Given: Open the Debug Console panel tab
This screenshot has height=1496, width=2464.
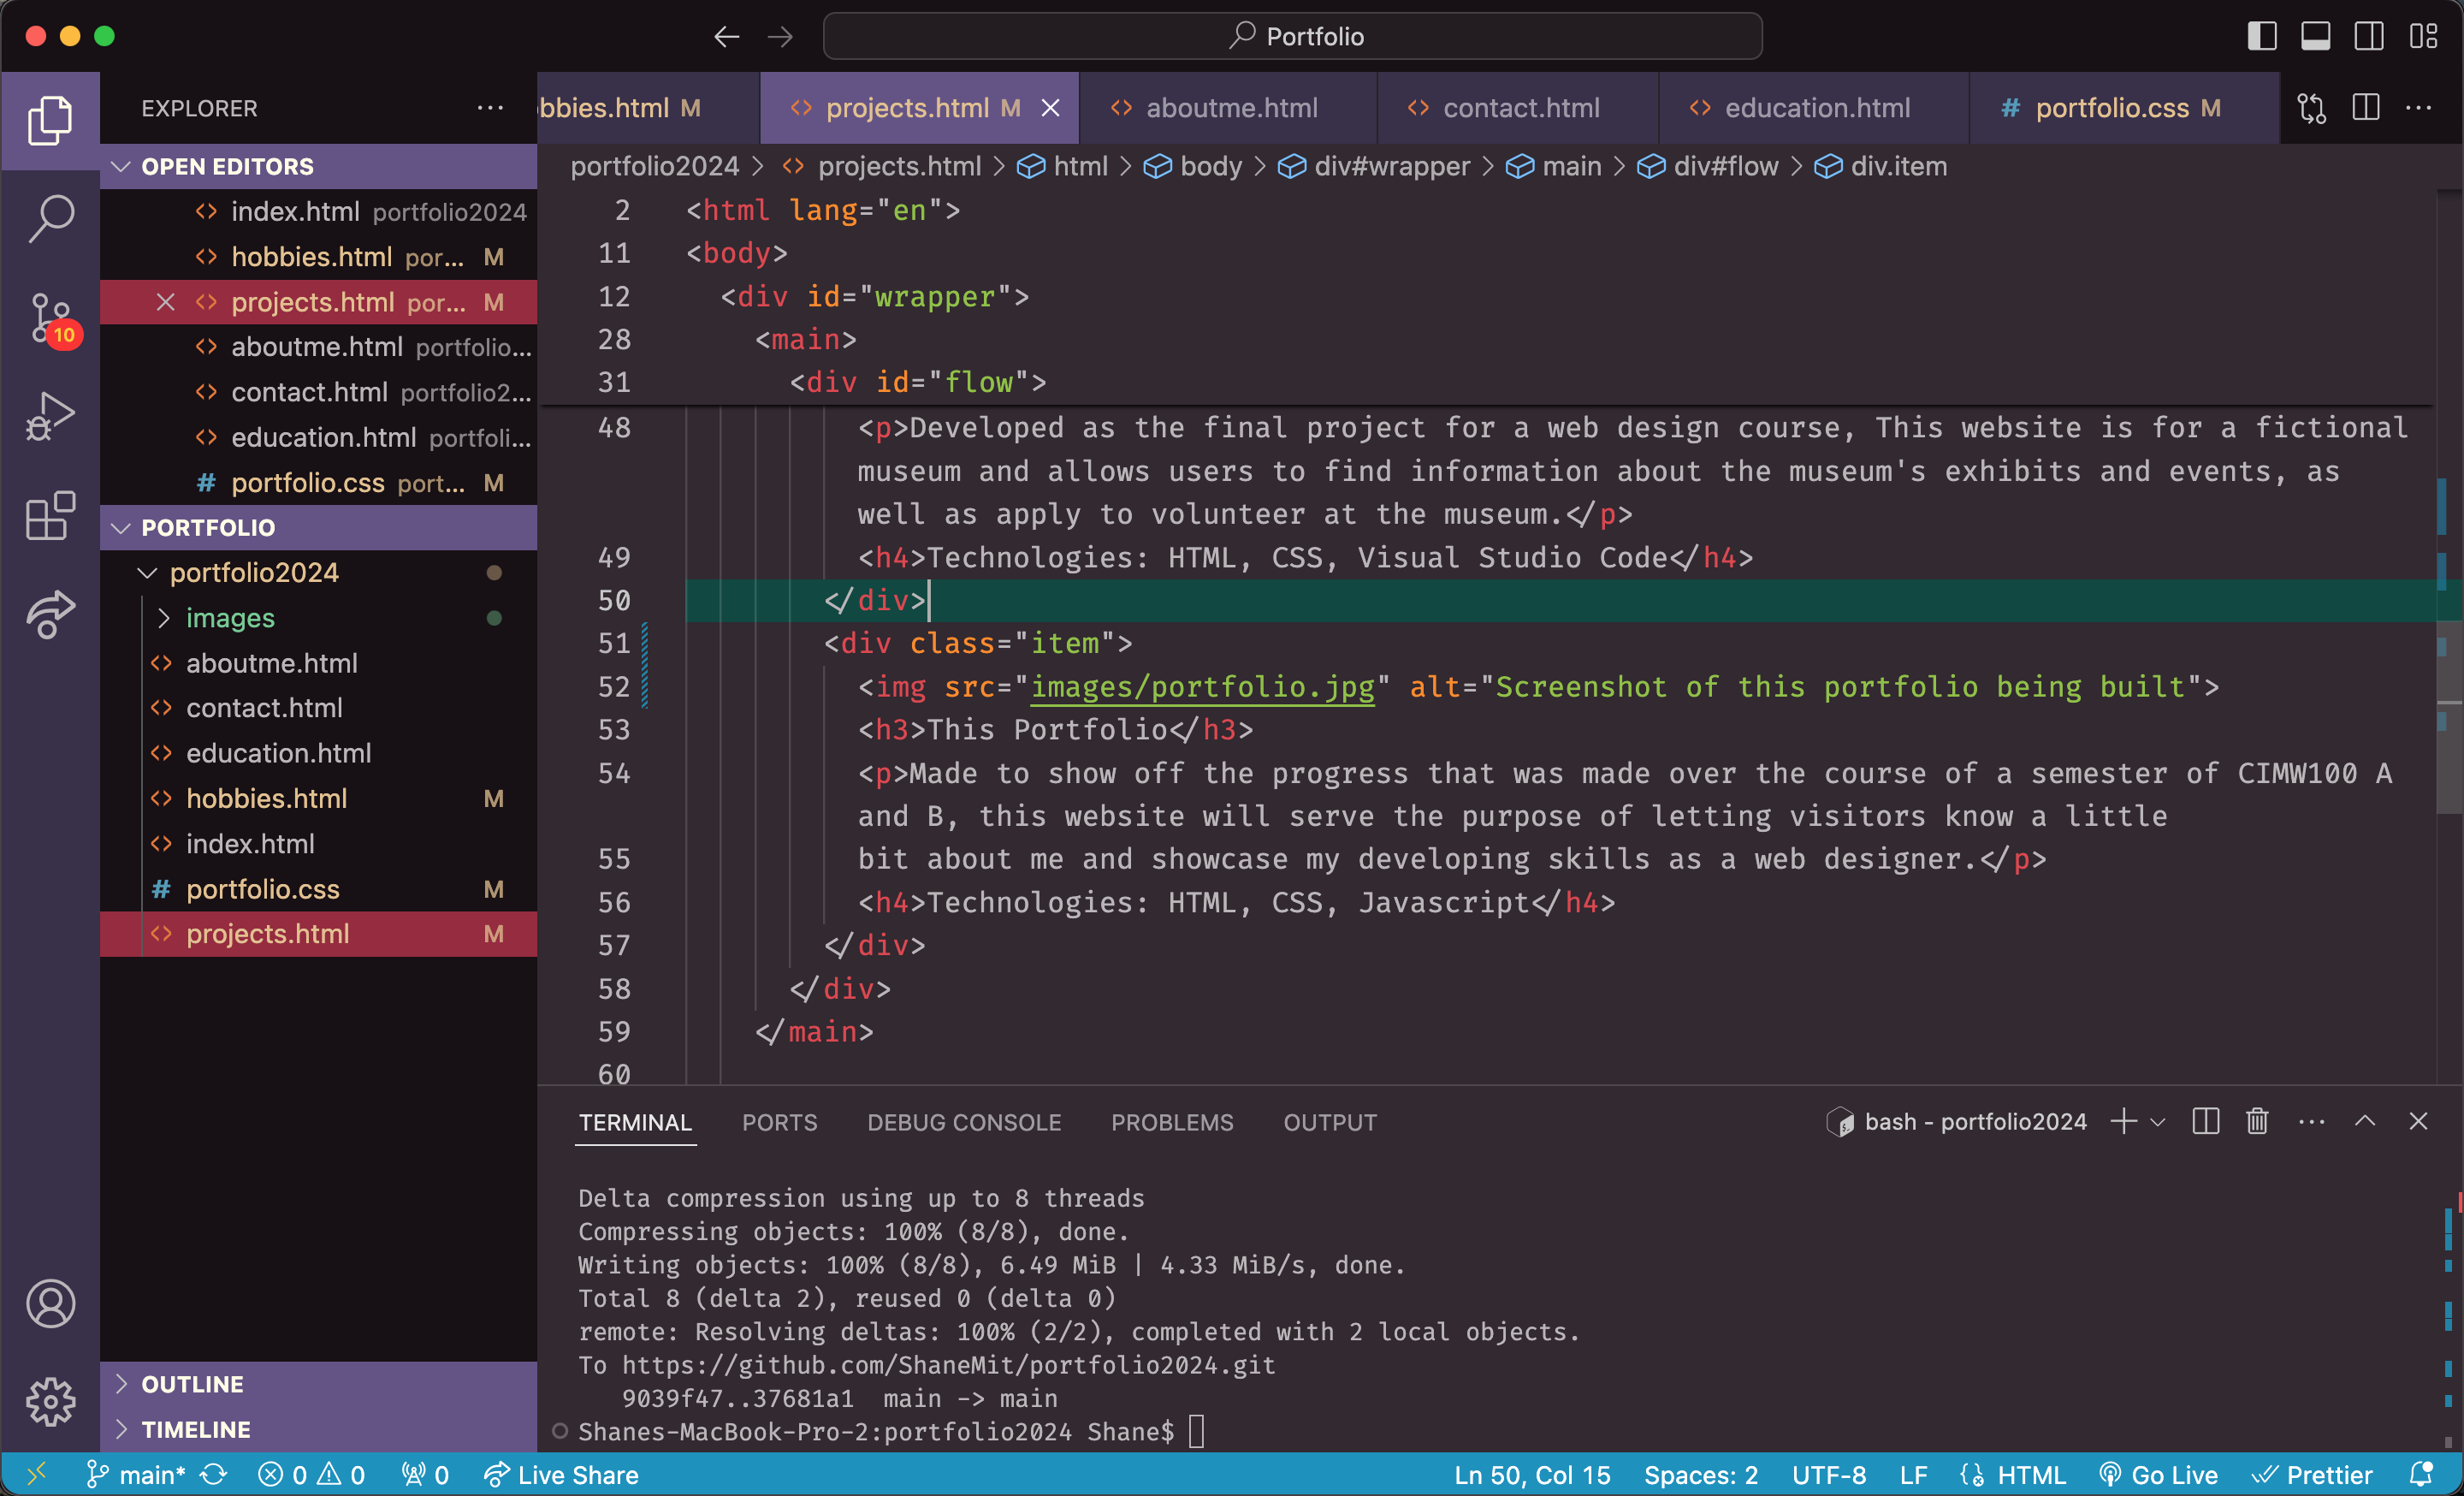Looking at the screenshot, I should point(964,1122).
